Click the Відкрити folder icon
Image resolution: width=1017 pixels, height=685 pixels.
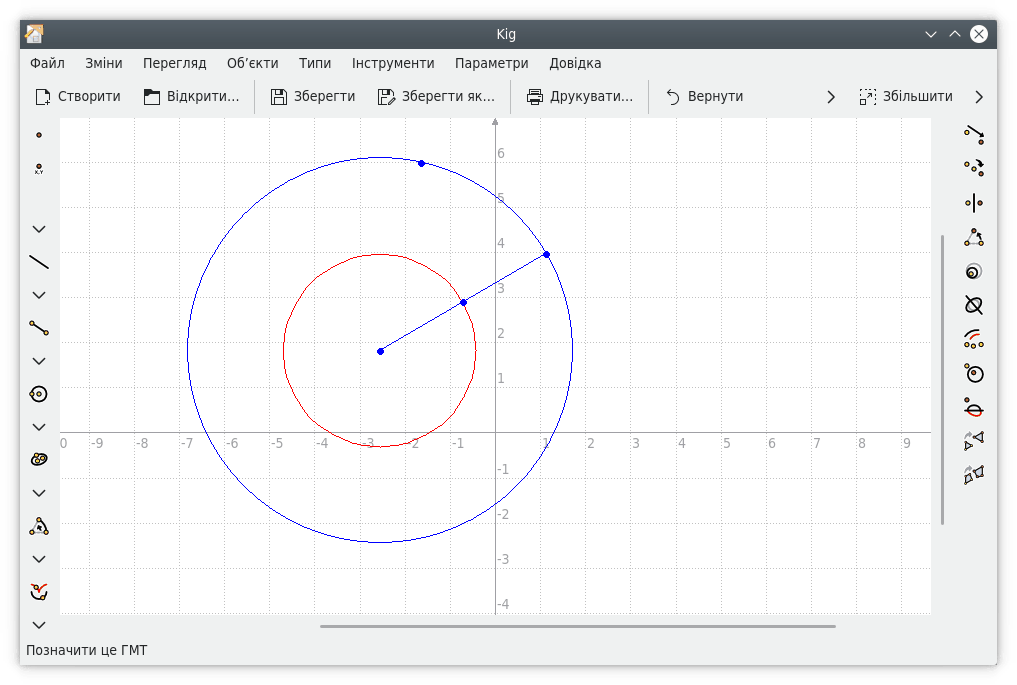click(152, 97)
